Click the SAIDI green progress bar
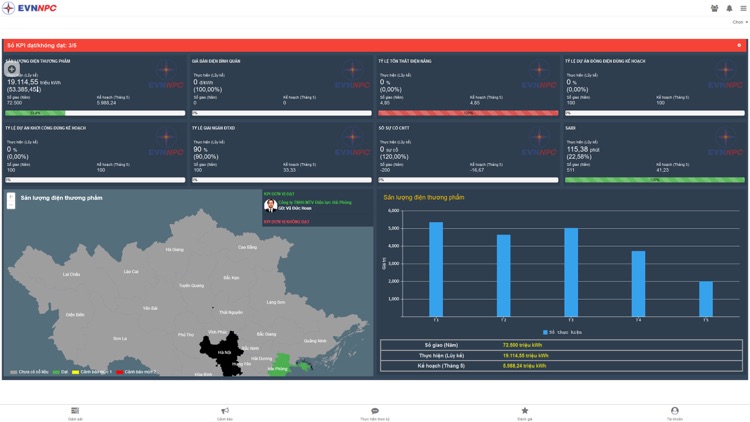750x422 pixels. coord(654,180)
